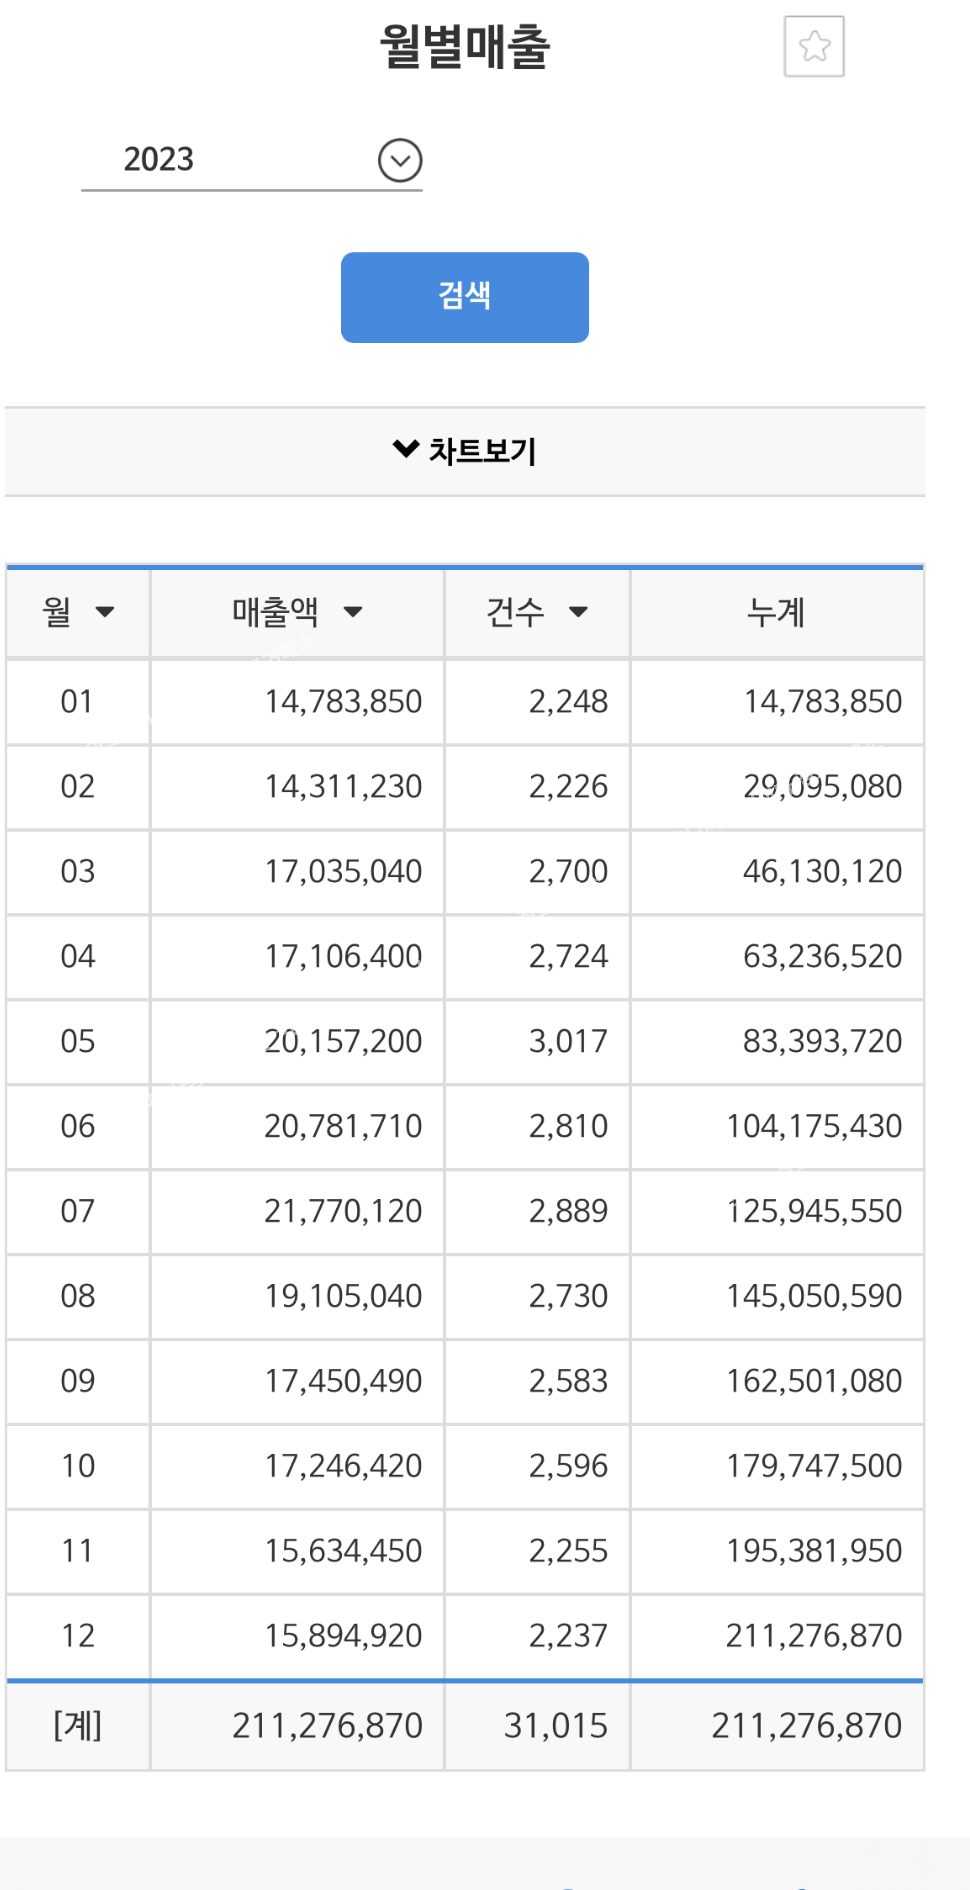Select cumulative value 104,175,430
The image size is (970, 1890).
(814, 1126)
